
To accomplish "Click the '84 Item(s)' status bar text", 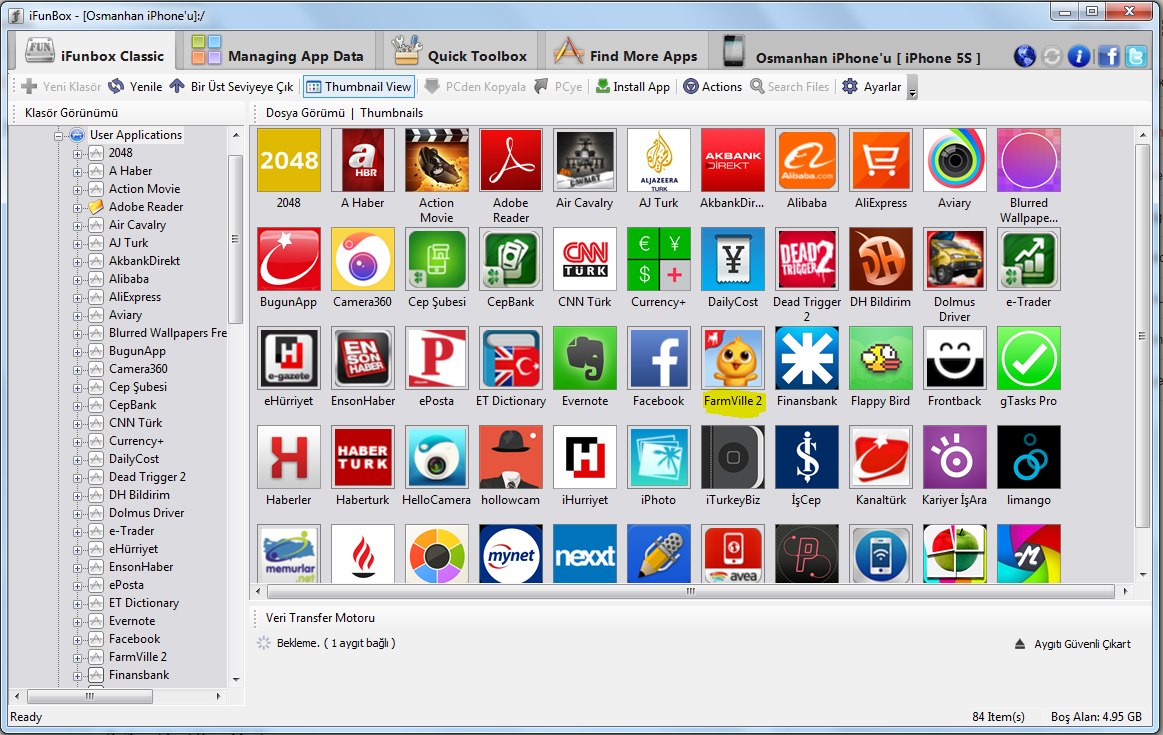I will coord(998,716).
